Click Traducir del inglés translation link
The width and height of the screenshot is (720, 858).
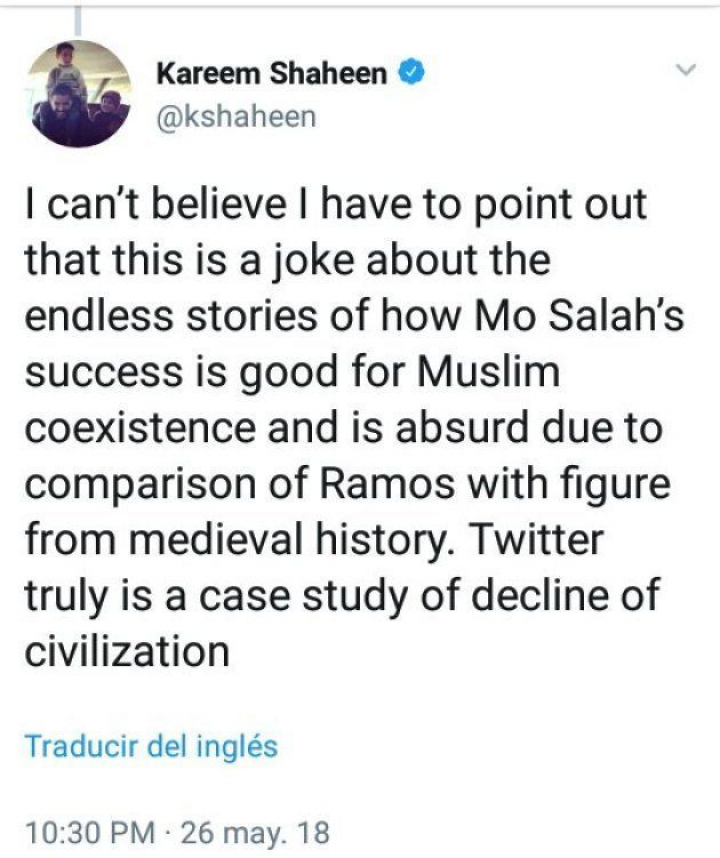(x=150, y=746)
